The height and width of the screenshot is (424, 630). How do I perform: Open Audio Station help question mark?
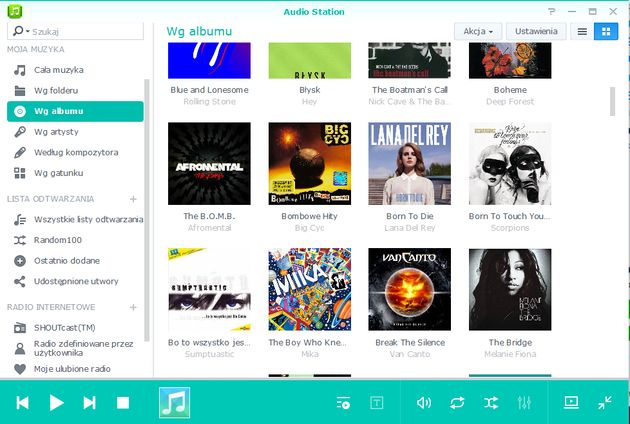point(552,12)
